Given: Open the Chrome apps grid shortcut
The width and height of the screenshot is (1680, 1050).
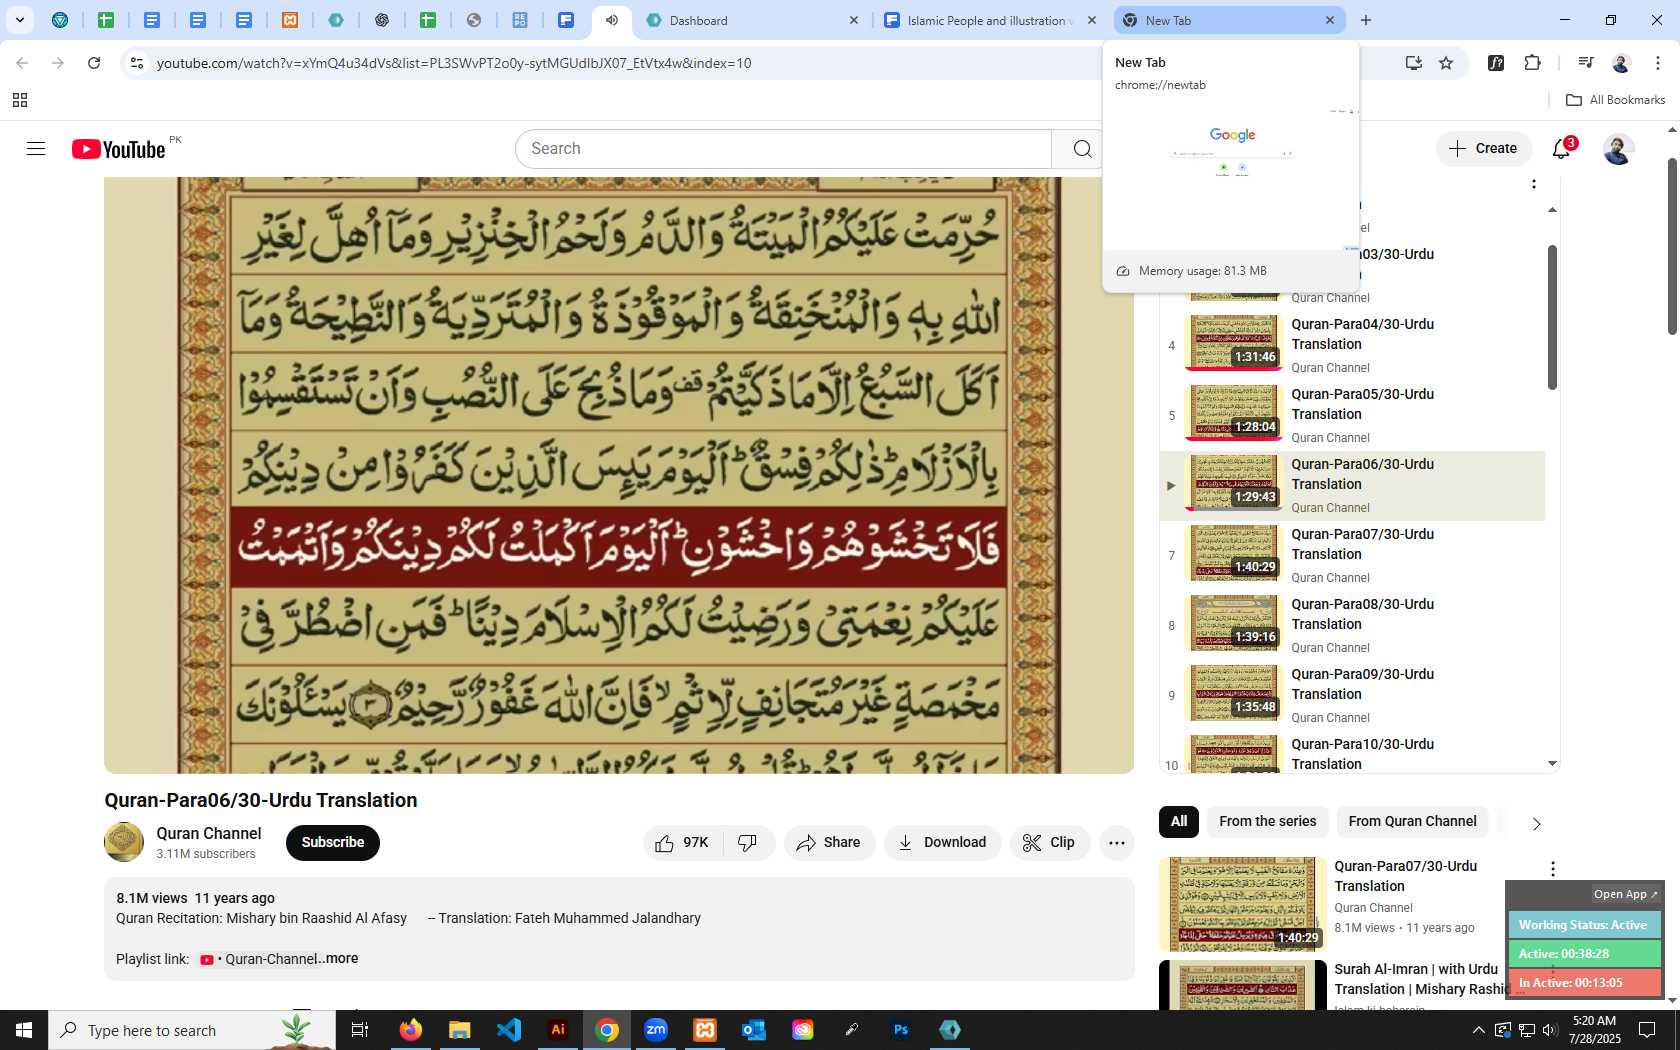Looking at the screenshot, I should [x=20, y=100].
